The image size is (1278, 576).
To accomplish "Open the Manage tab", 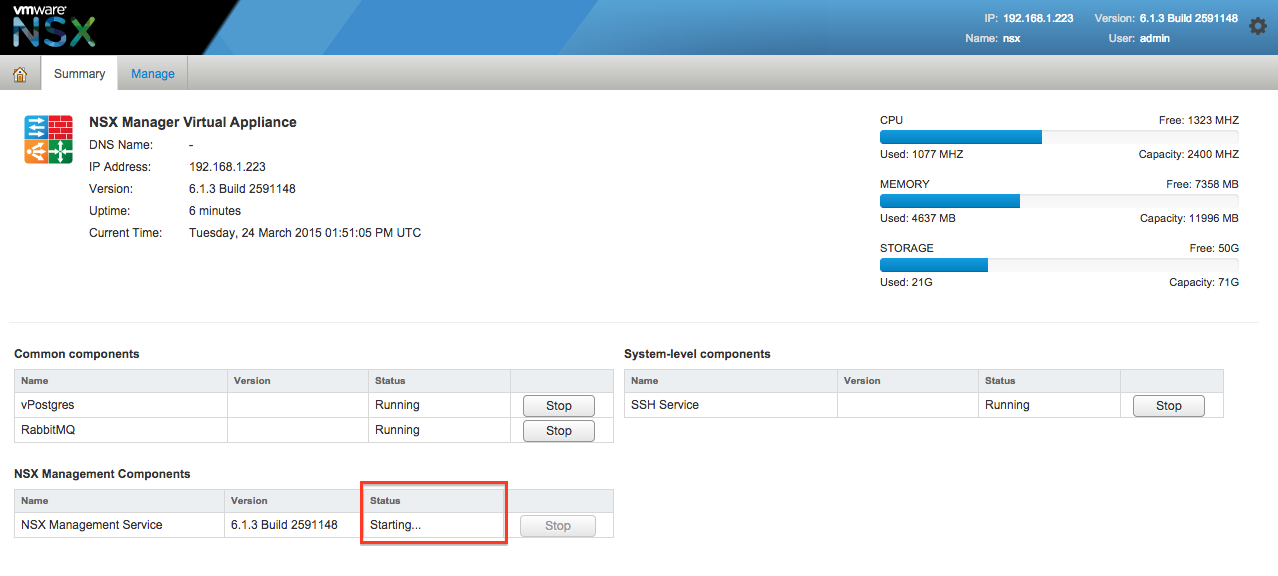I will click(x=153, y=74).
